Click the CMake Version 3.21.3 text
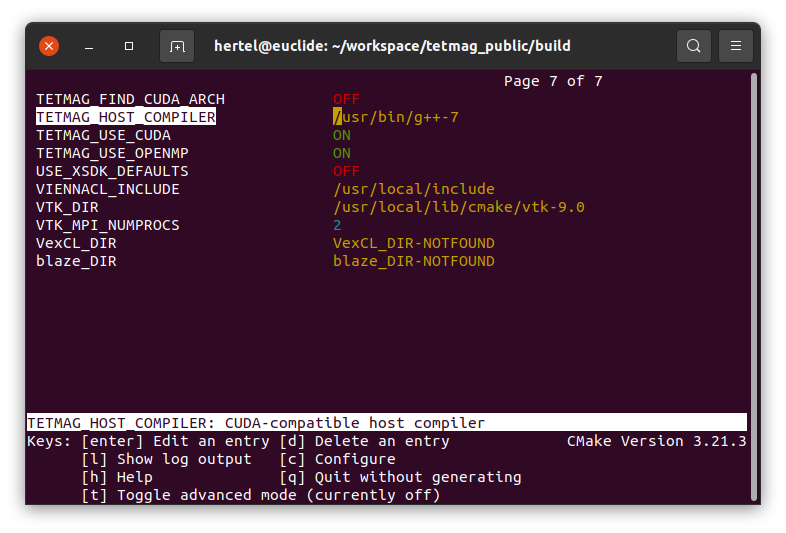 coord(657,441)
